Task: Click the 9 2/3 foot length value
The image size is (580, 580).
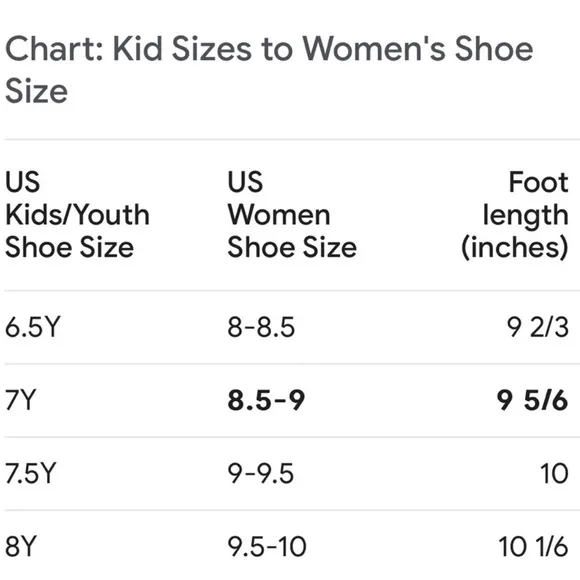Action: [537, 327]
